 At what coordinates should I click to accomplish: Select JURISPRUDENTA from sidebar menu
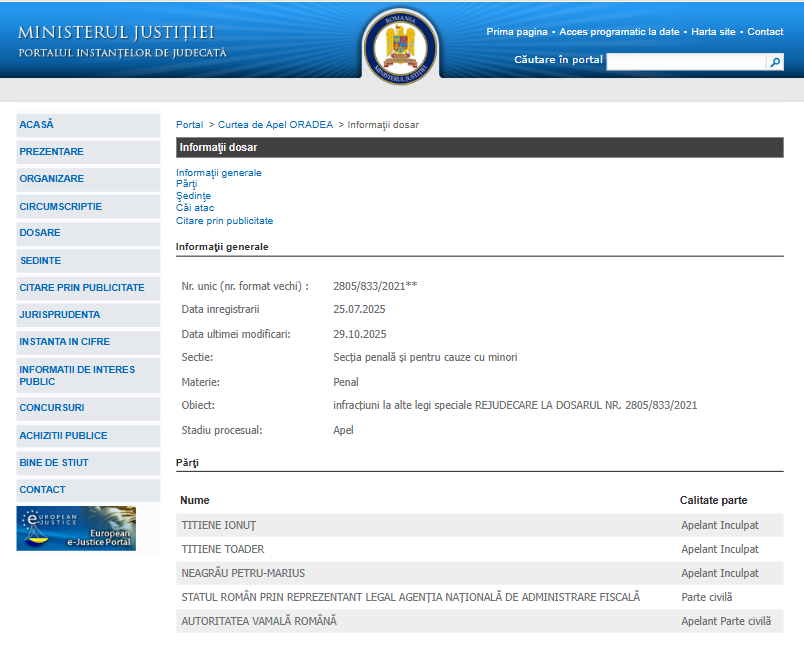pyautogui.click(x=60, y=315)
